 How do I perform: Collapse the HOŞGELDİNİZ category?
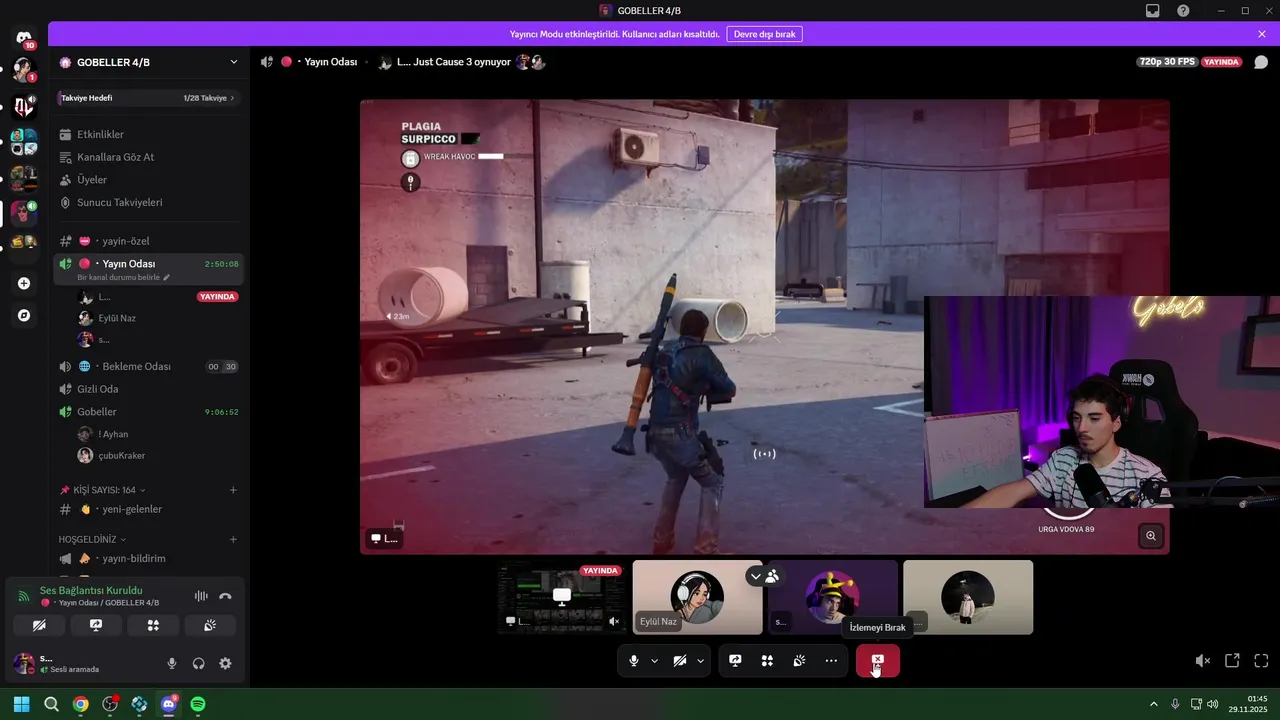pos(92,539)
